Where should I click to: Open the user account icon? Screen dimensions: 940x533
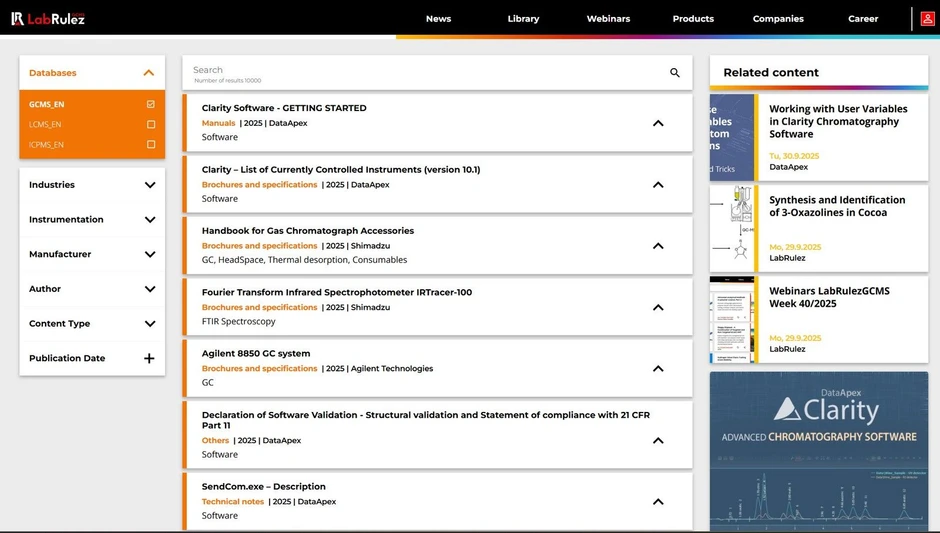(927, 18)
